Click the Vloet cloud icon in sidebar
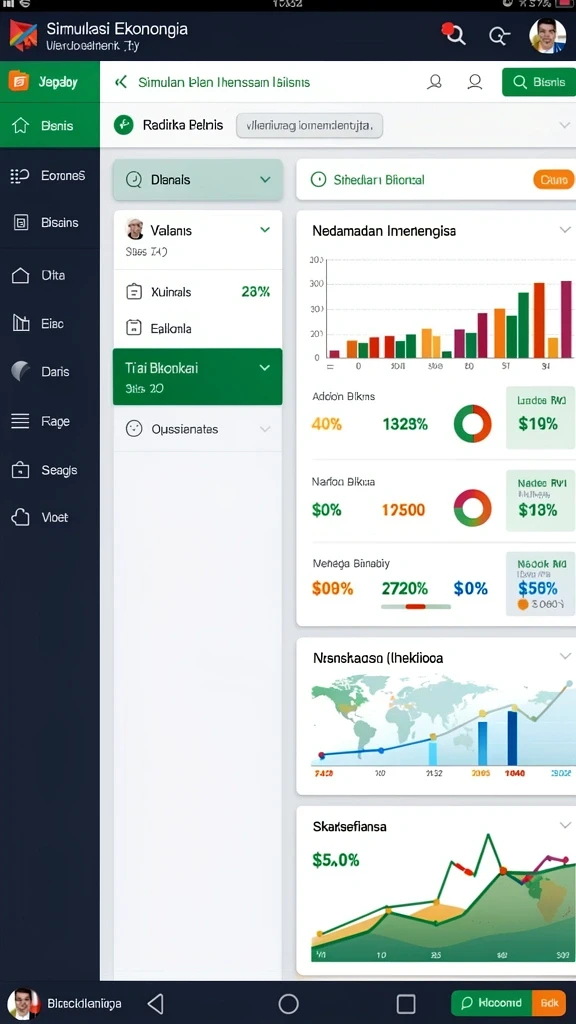Screen dimensions: 576x1024 (20, 517)
